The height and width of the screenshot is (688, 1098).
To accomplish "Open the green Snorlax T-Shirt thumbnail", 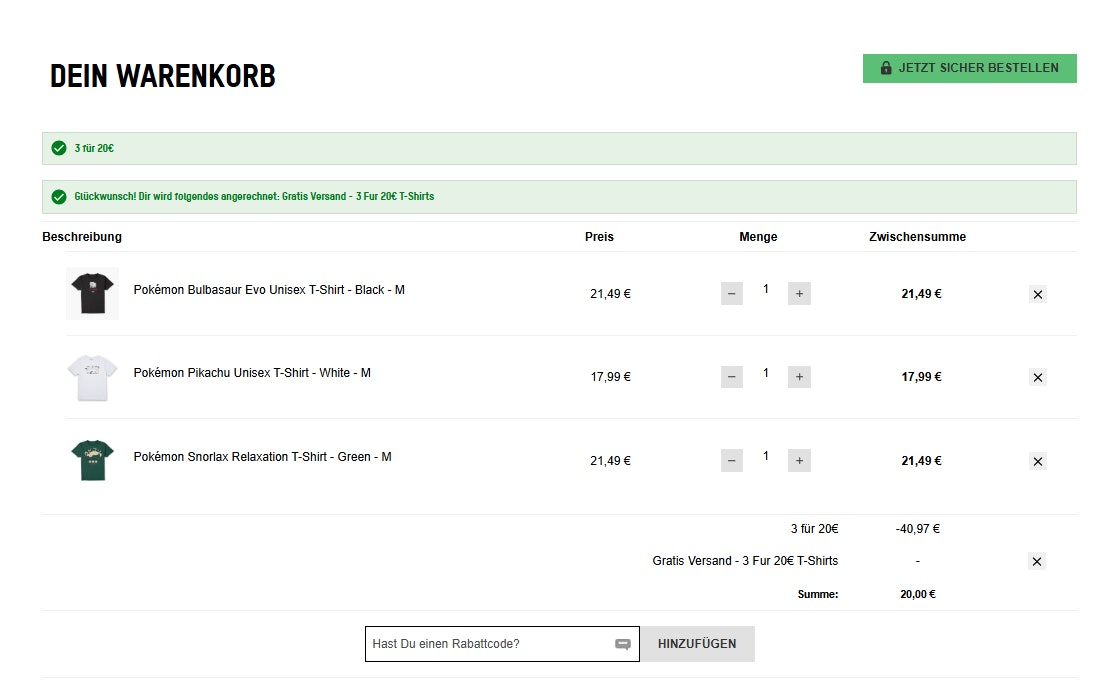I will (92, 460).
